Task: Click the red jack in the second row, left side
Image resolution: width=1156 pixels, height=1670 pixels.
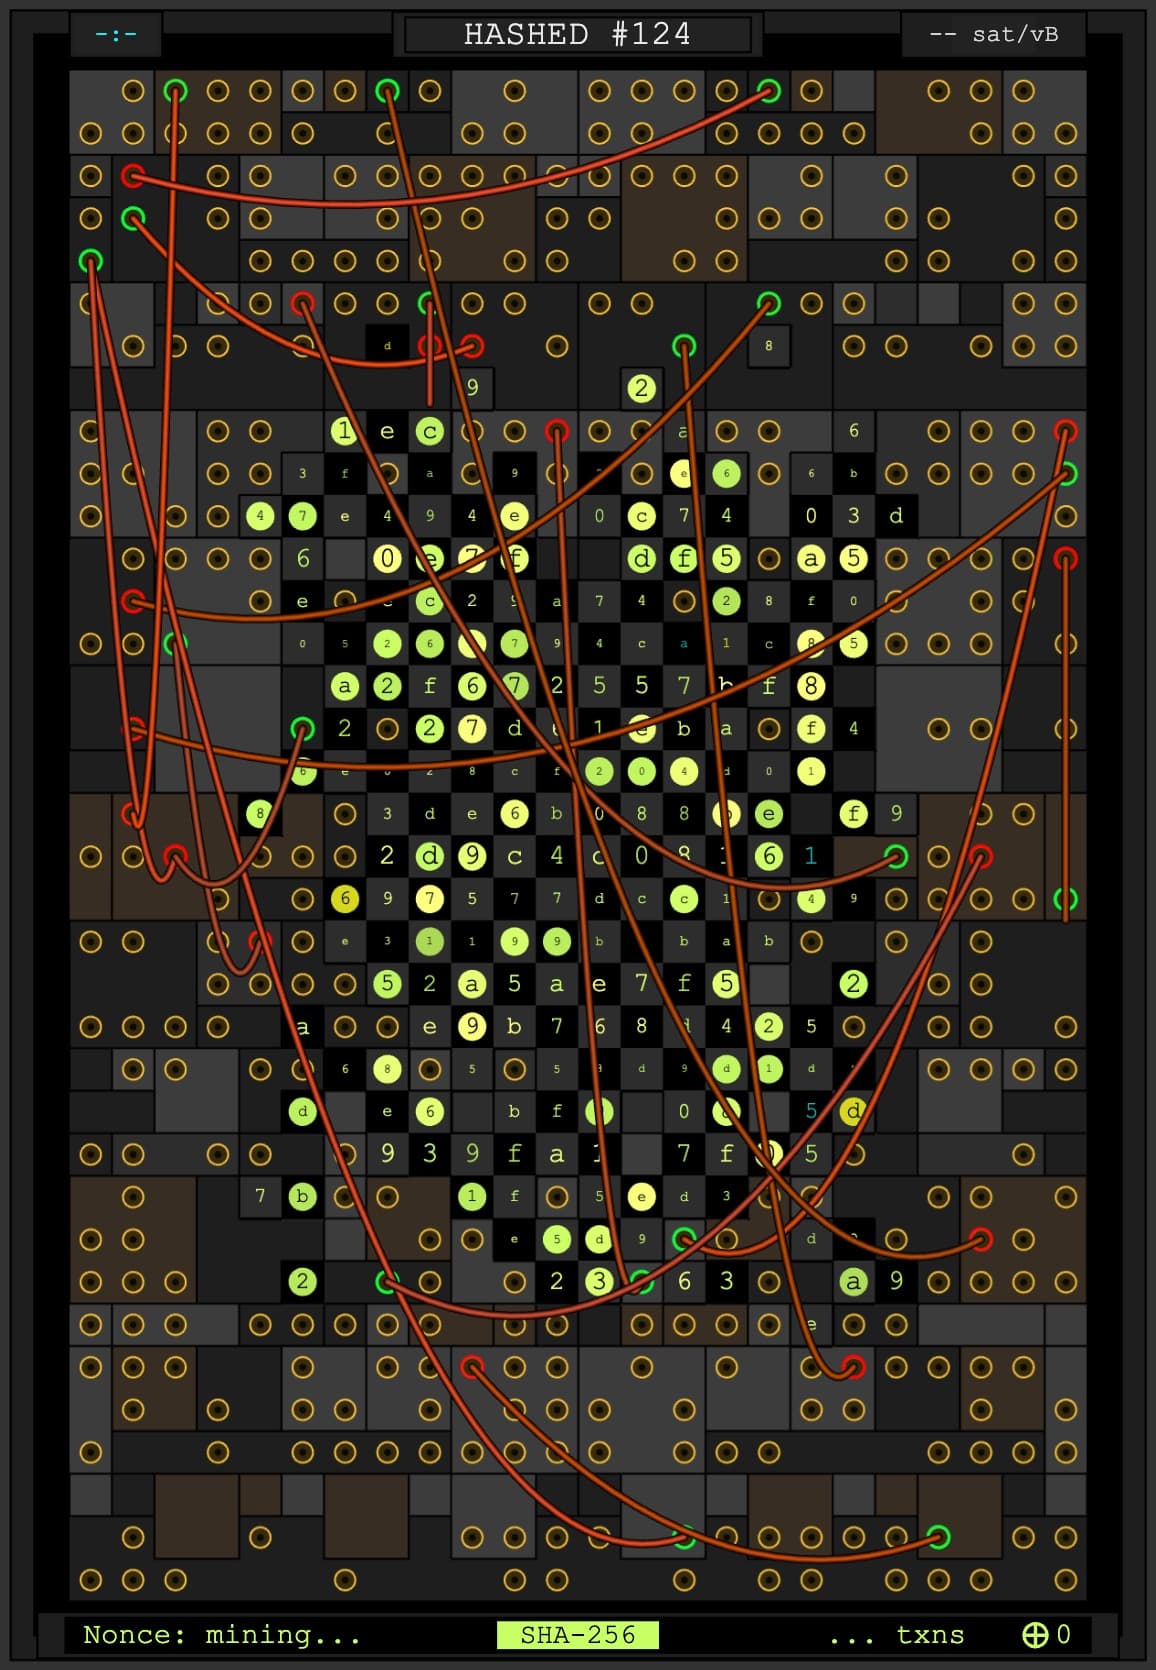Action: tap(132, 177)
